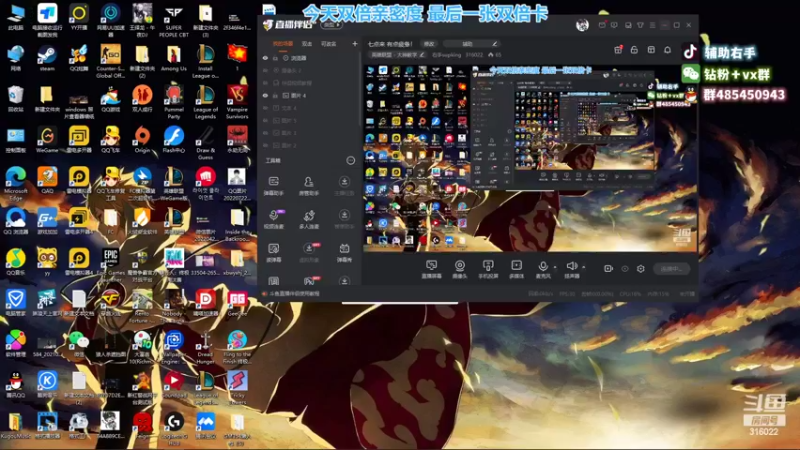Open streaming settings gear icon
Screen dimensions: 800x450
point(641,268)
